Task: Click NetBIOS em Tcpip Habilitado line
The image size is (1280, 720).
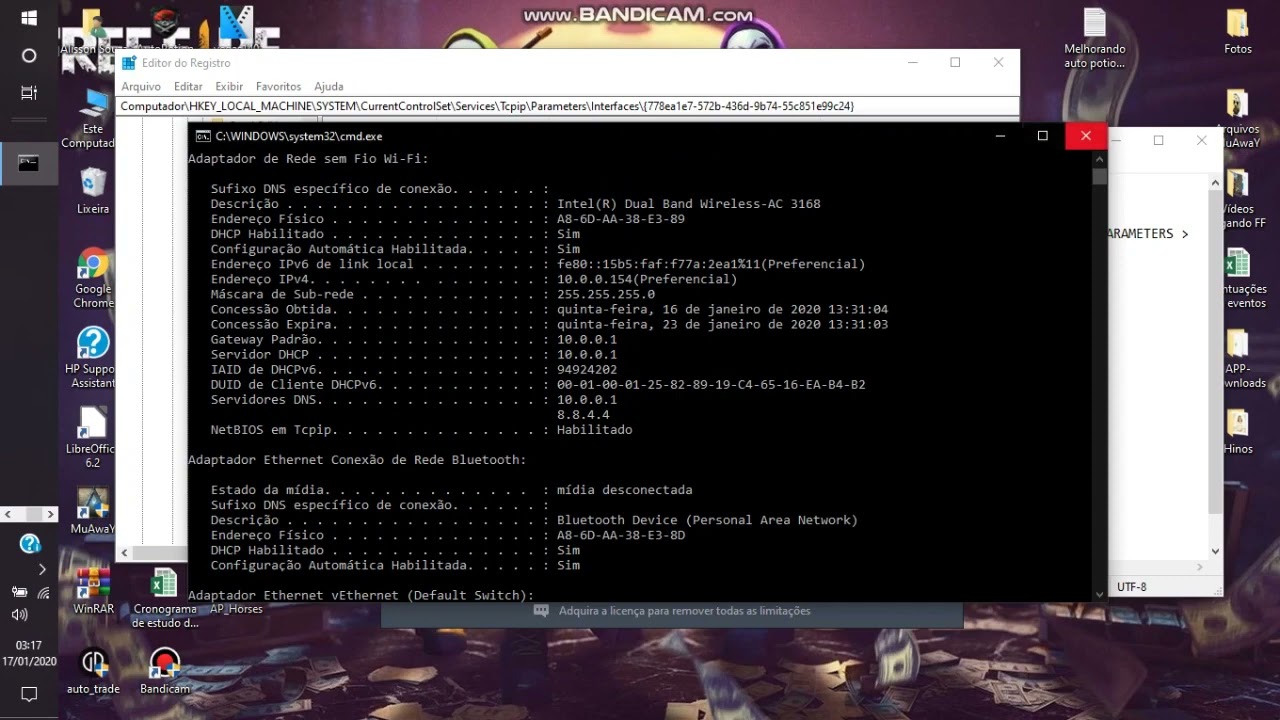Action: (421, 430)
